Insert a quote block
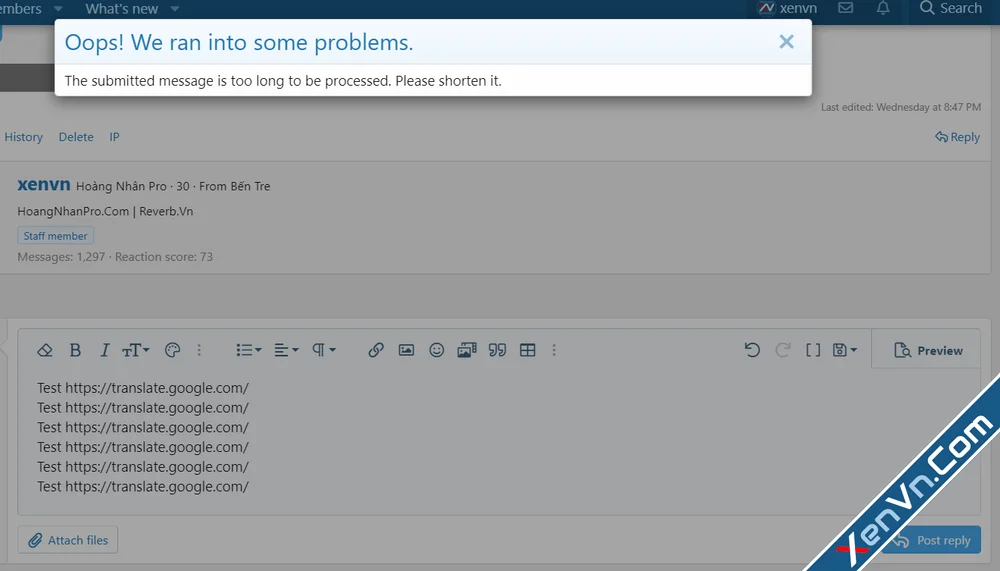The height and width of the screenshot is (571, 1000). (x=497, y=350)
